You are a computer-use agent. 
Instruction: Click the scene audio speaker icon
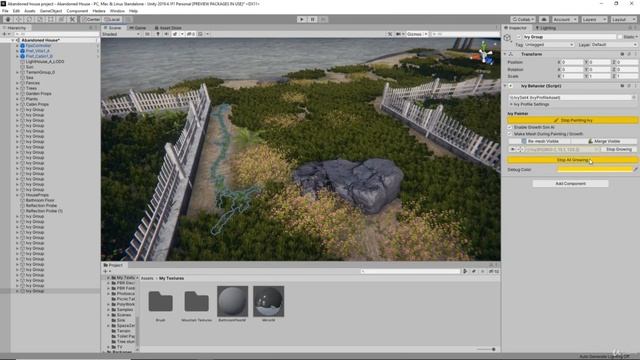(x=166, y=34)
